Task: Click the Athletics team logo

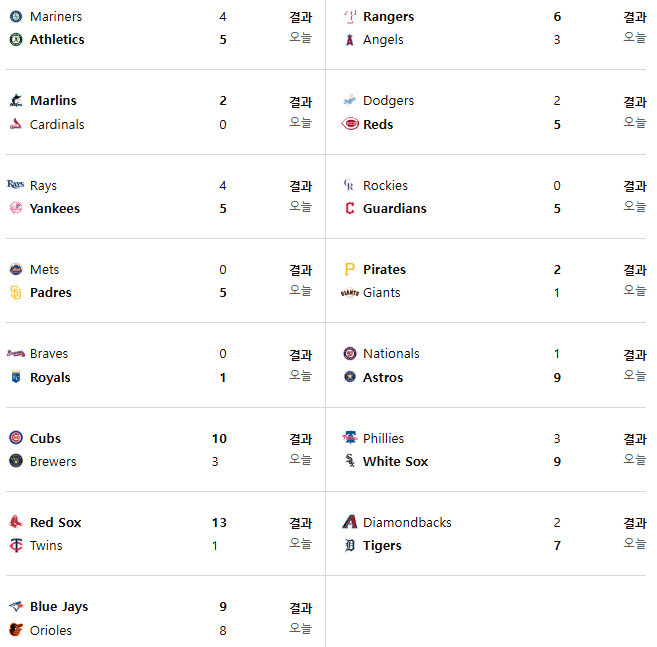Action: click(x=16, y=39)
